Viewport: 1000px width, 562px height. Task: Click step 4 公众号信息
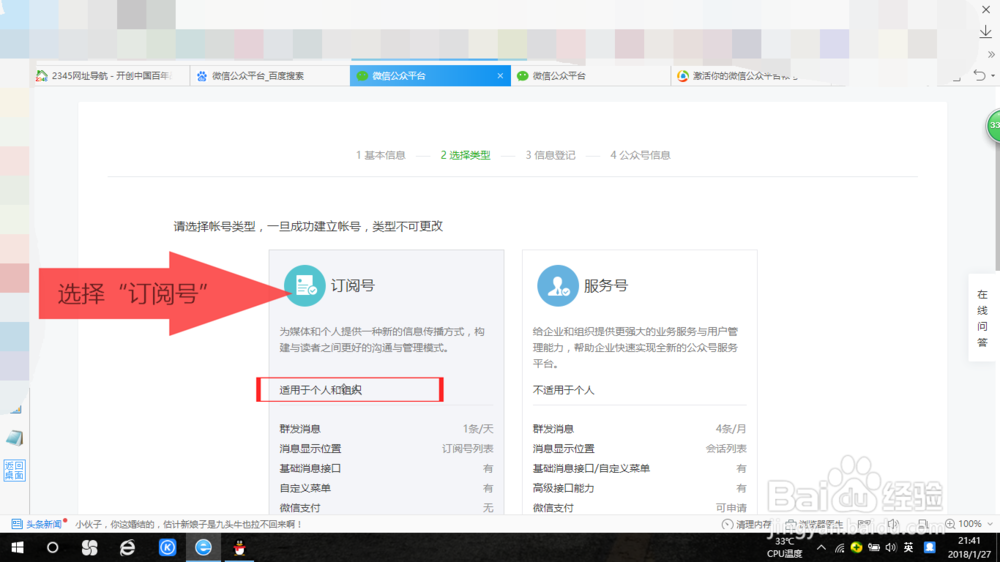(x=640, y=155)
